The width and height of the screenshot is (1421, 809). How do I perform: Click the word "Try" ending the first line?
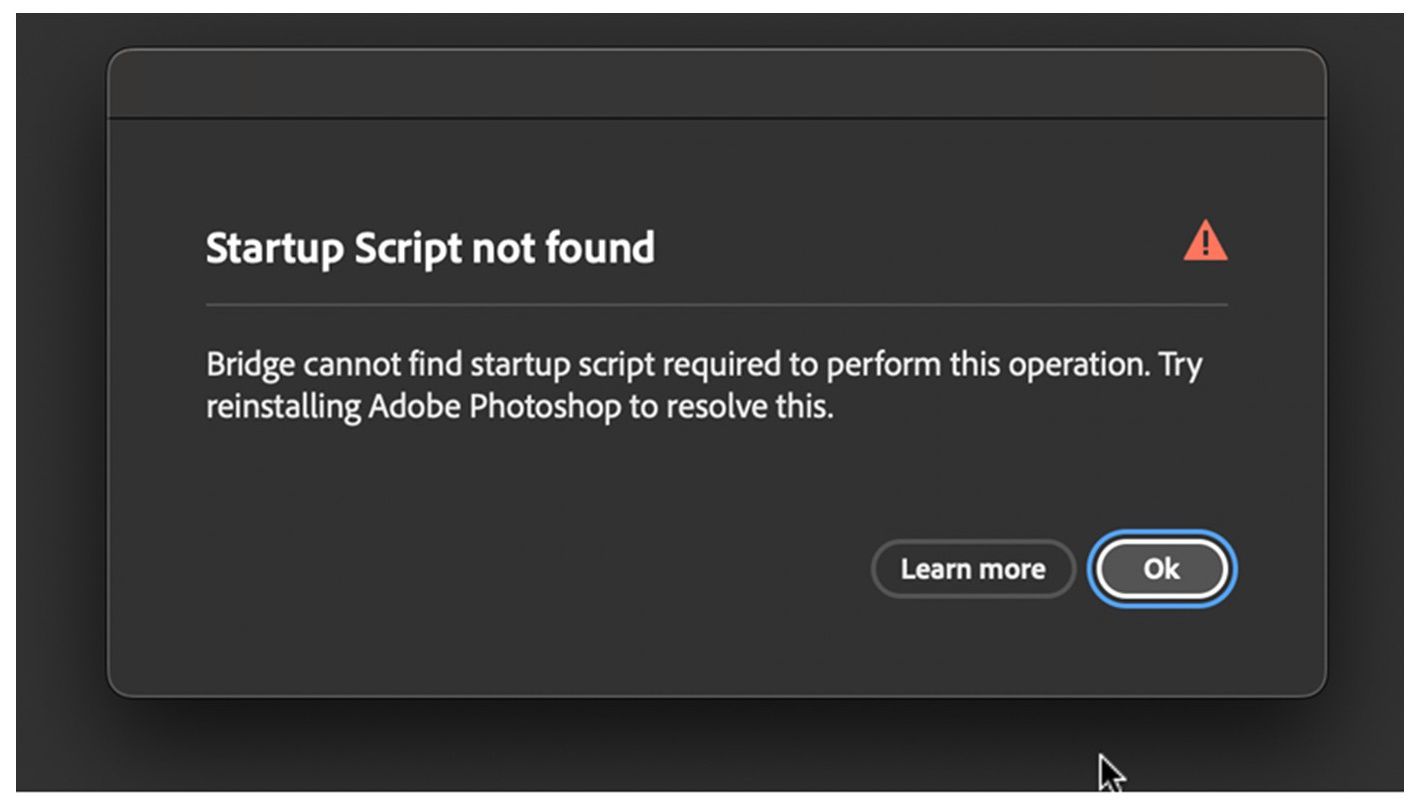pyautogui.click(x=1181, y=366)
